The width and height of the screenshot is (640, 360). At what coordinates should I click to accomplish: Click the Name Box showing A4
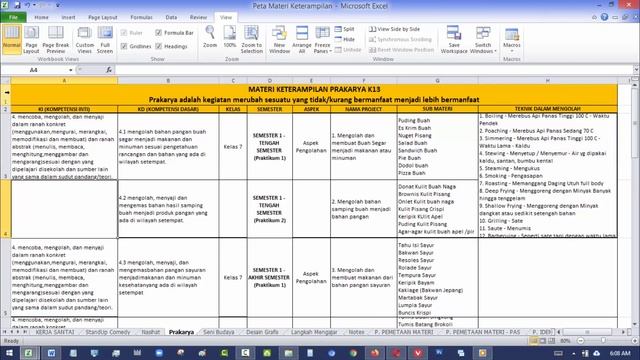[x=34, y=70]
